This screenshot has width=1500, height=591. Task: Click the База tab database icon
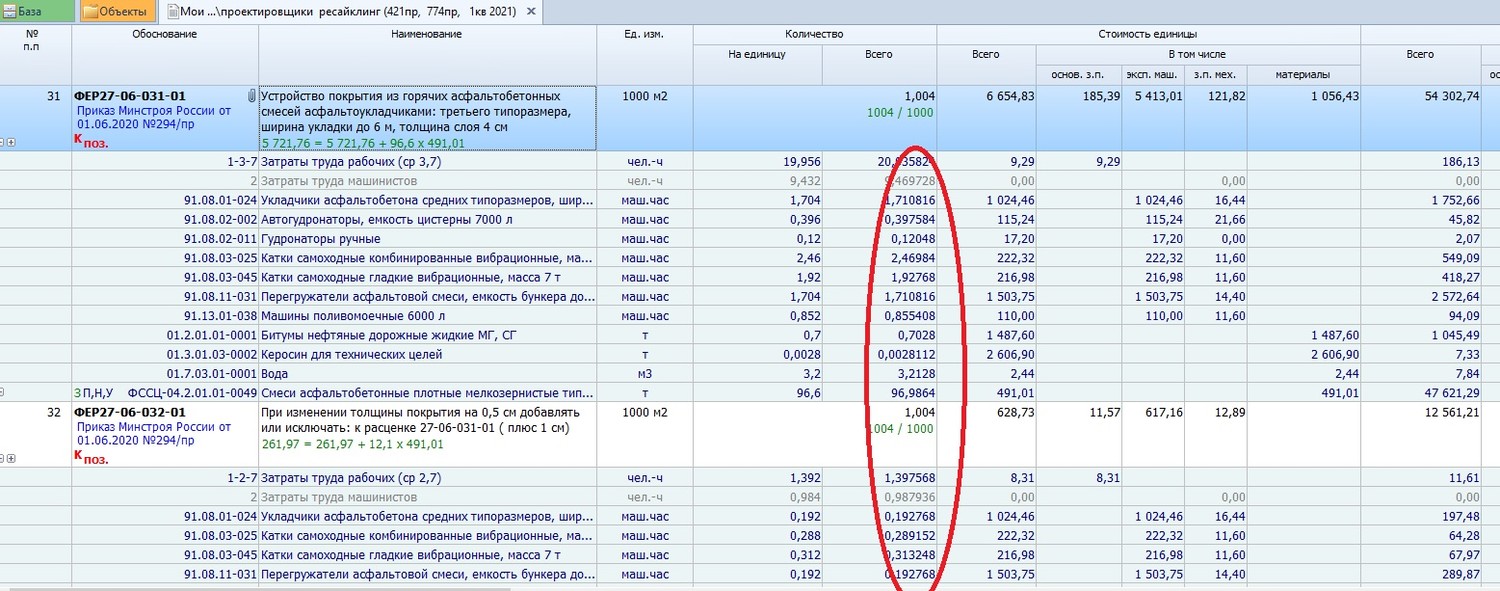(9, 12)
